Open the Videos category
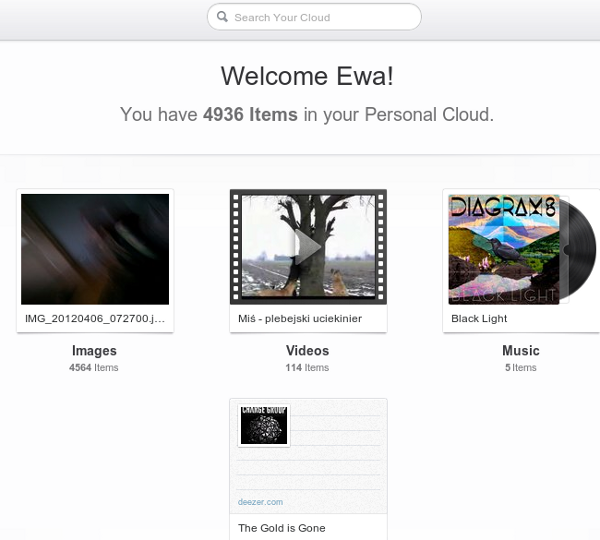Image resolution: width=600 pixels, height=540 pixels. 307,351
